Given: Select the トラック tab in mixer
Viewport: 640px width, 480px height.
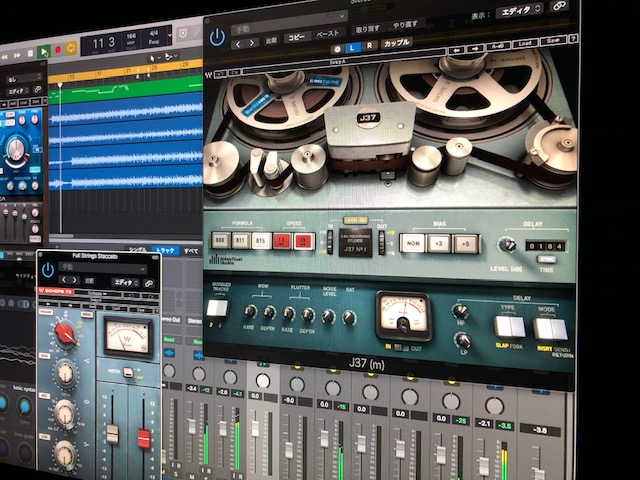Looking at the screenshot, I should [x=166, y=250].
